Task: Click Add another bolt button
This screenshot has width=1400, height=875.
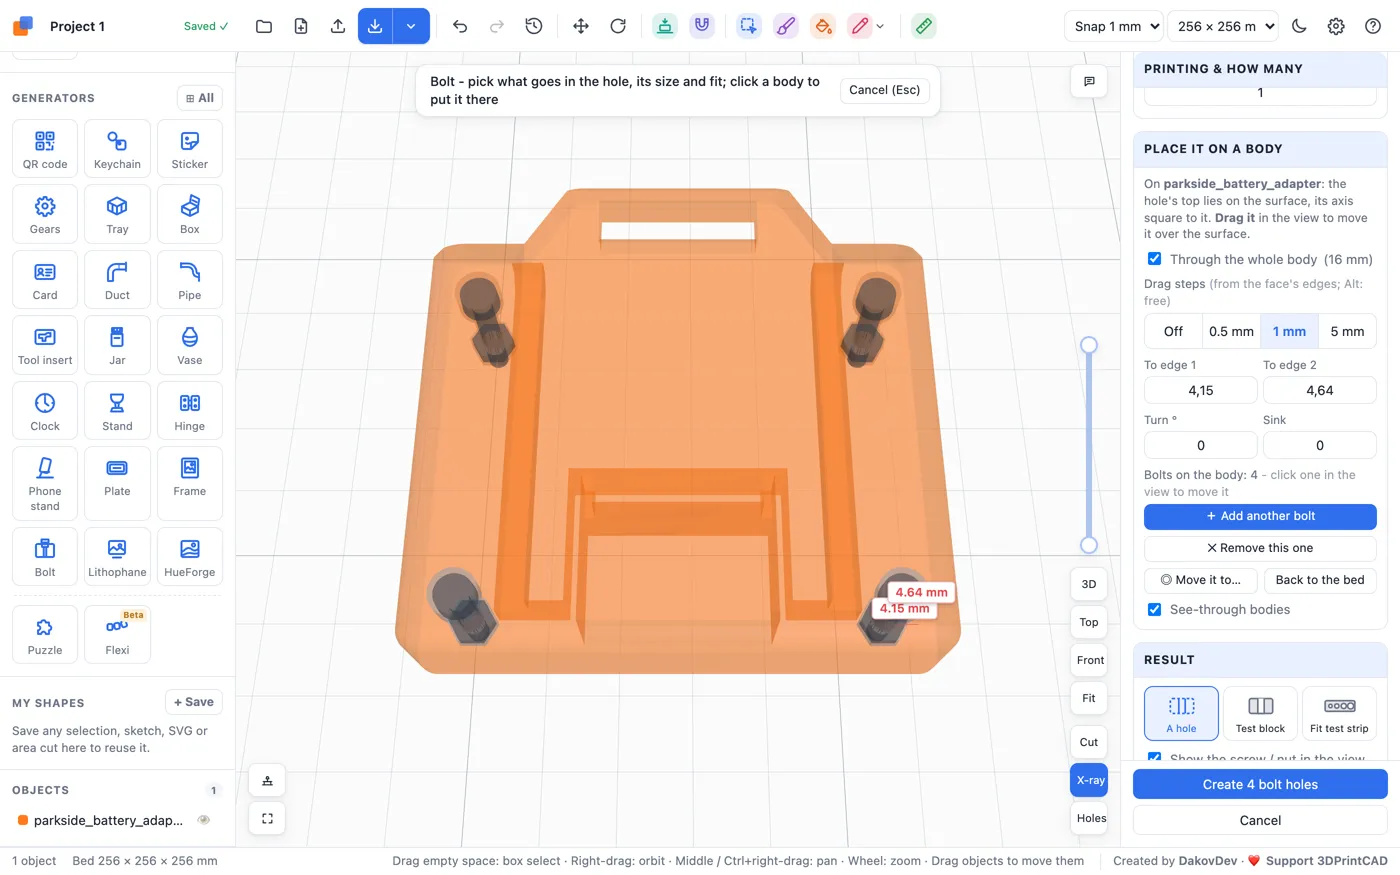Action: 1260,516
